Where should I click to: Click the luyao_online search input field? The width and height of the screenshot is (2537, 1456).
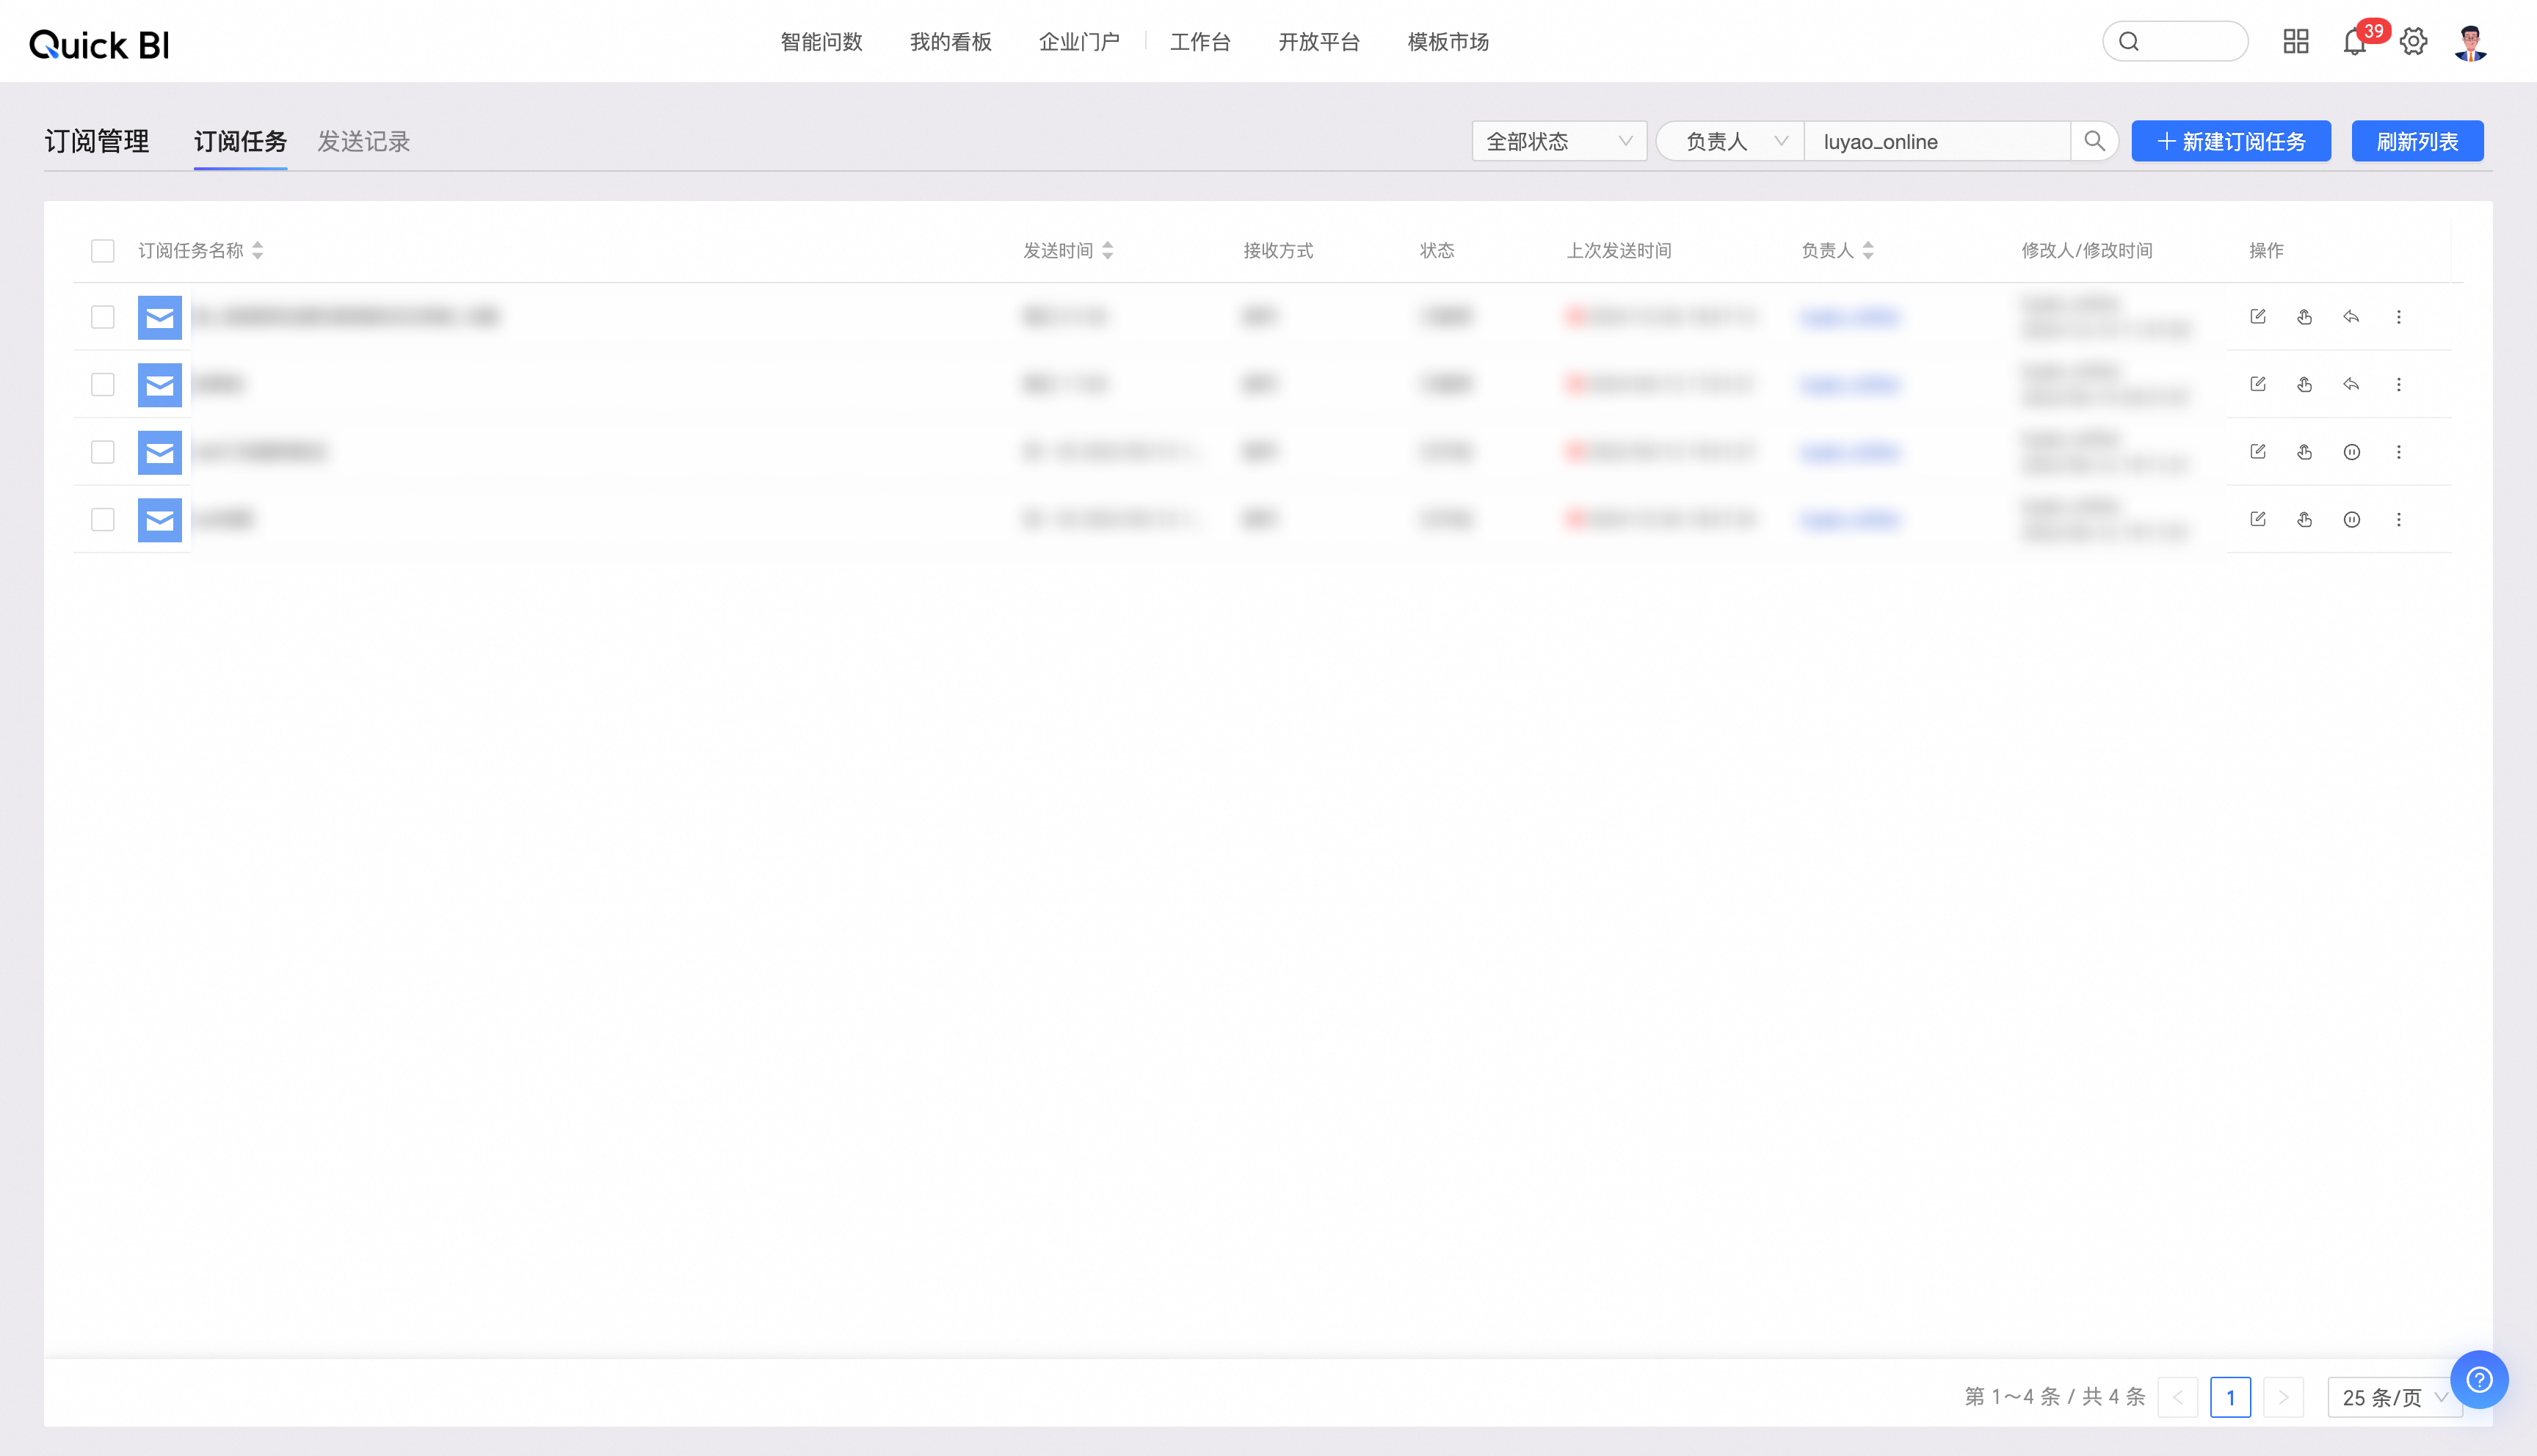[x=1934, y=141]
